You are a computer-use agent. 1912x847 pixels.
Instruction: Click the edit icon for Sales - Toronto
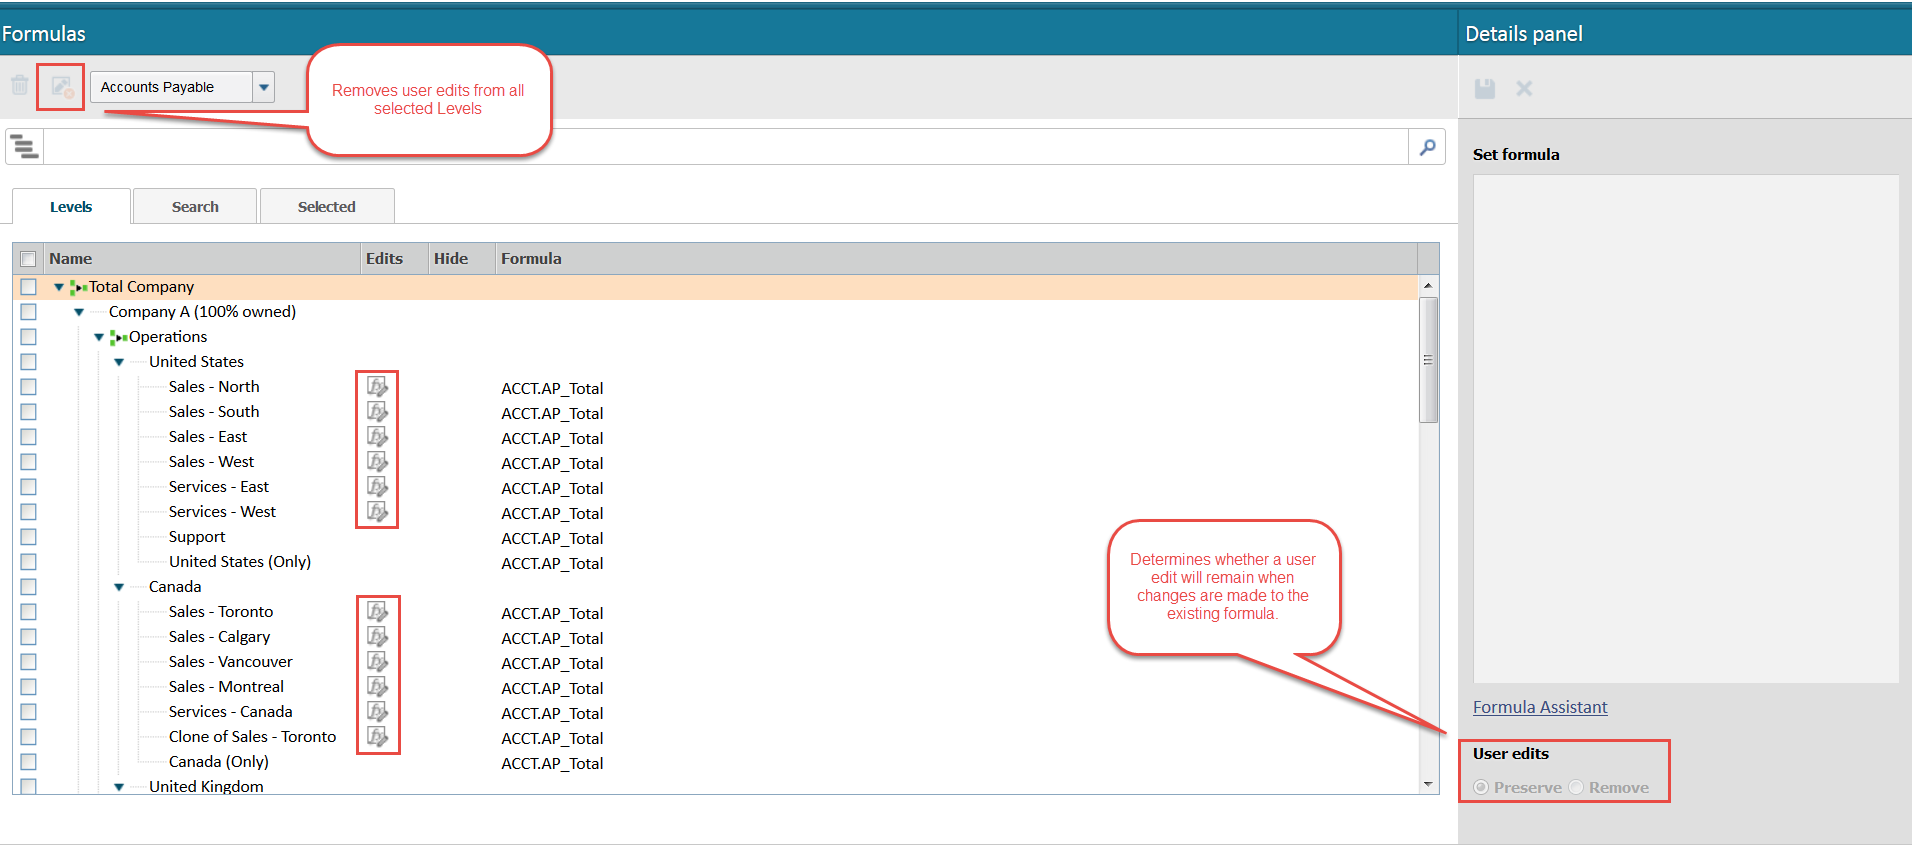[377, 611]
